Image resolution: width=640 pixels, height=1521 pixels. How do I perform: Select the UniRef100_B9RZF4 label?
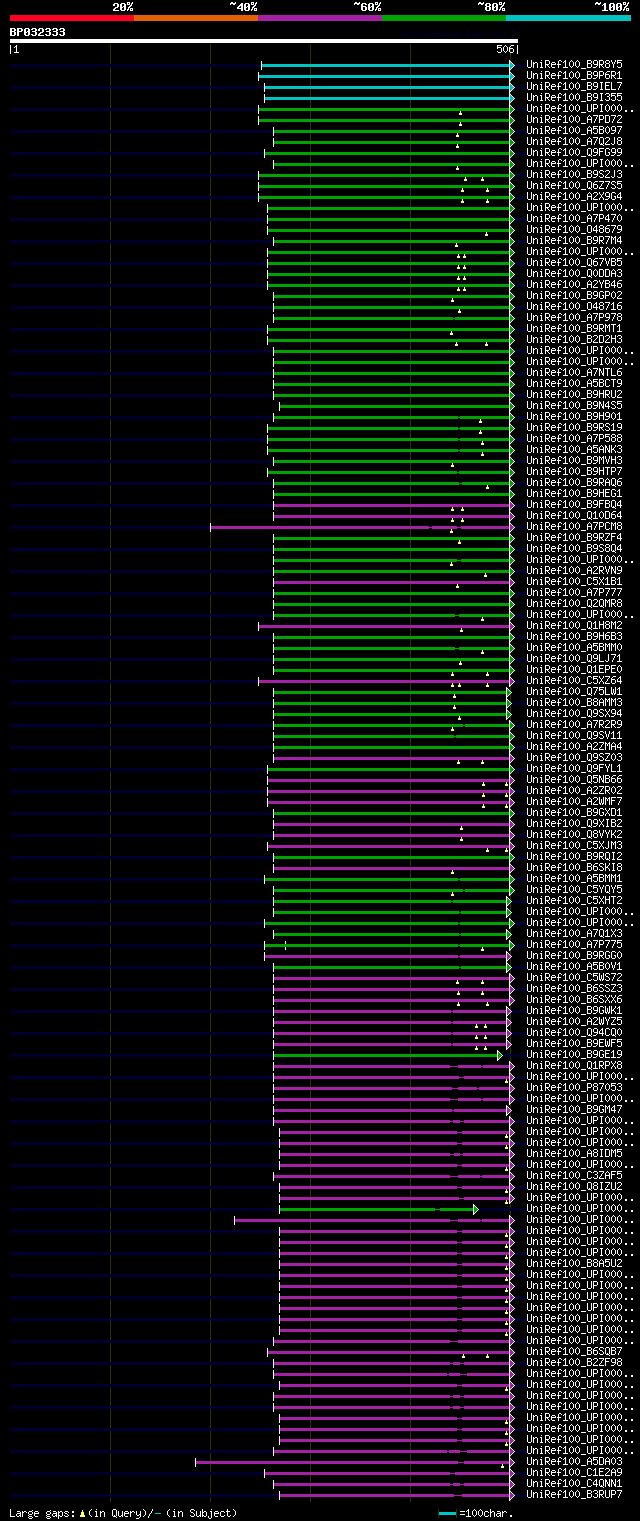point(574,537)
